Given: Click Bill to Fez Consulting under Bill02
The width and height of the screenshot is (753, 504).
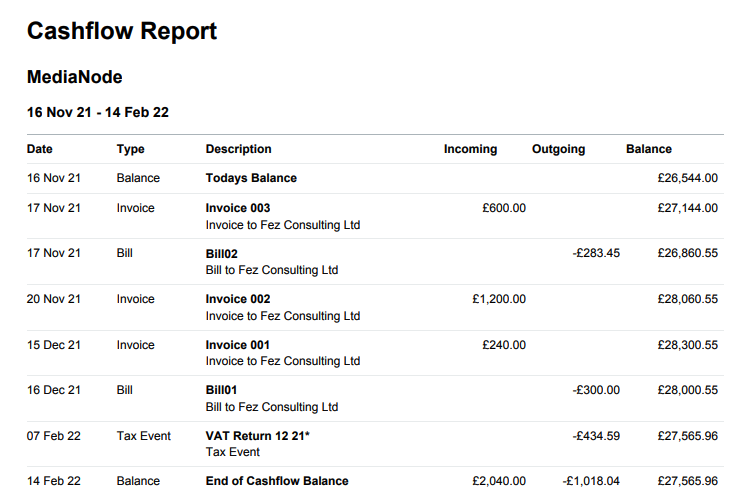Looking at the screenshot, I should (x=272, y=270).
